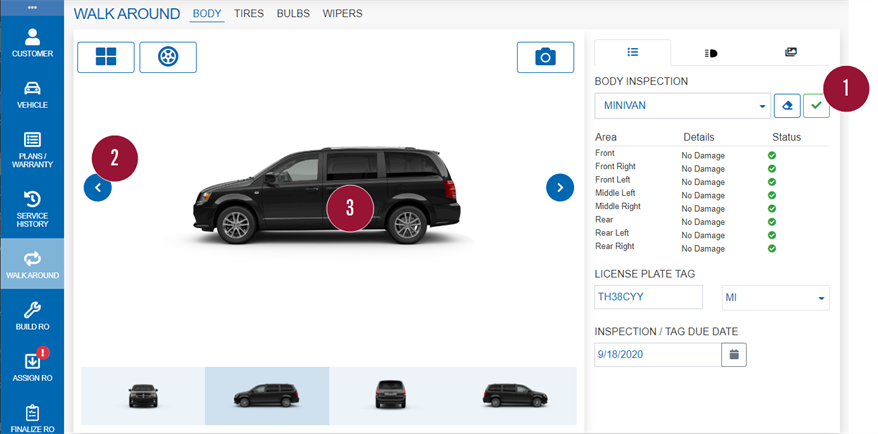Click the wheel icon button
The width and height of the screenshot is (878, 434).
click(168, 57)
